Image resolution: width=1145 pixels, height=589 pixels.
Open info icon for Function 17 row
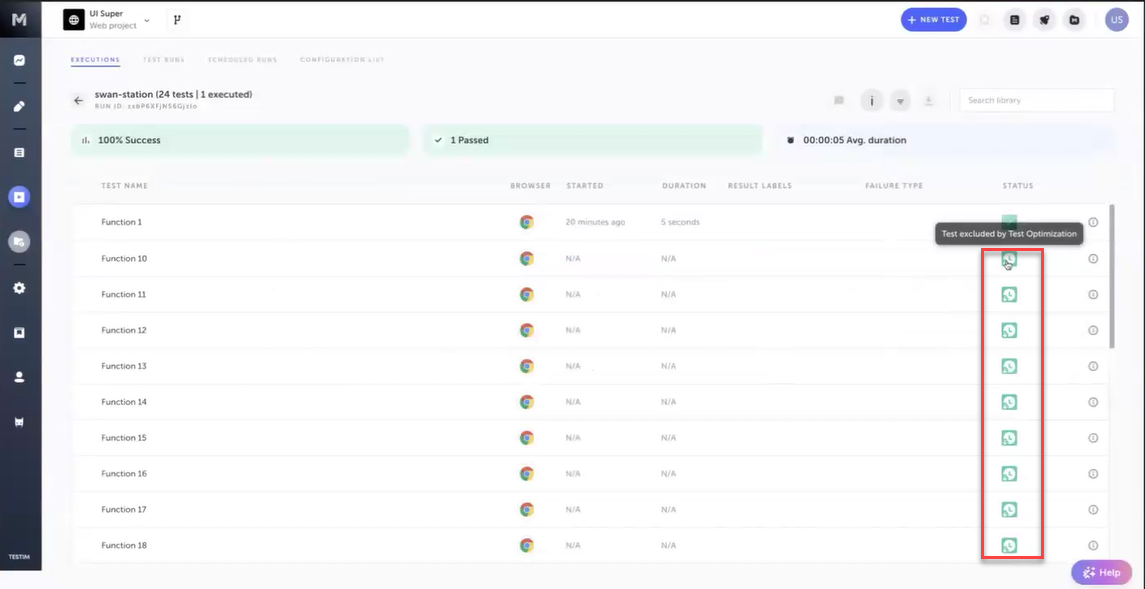click(1093, 509)
